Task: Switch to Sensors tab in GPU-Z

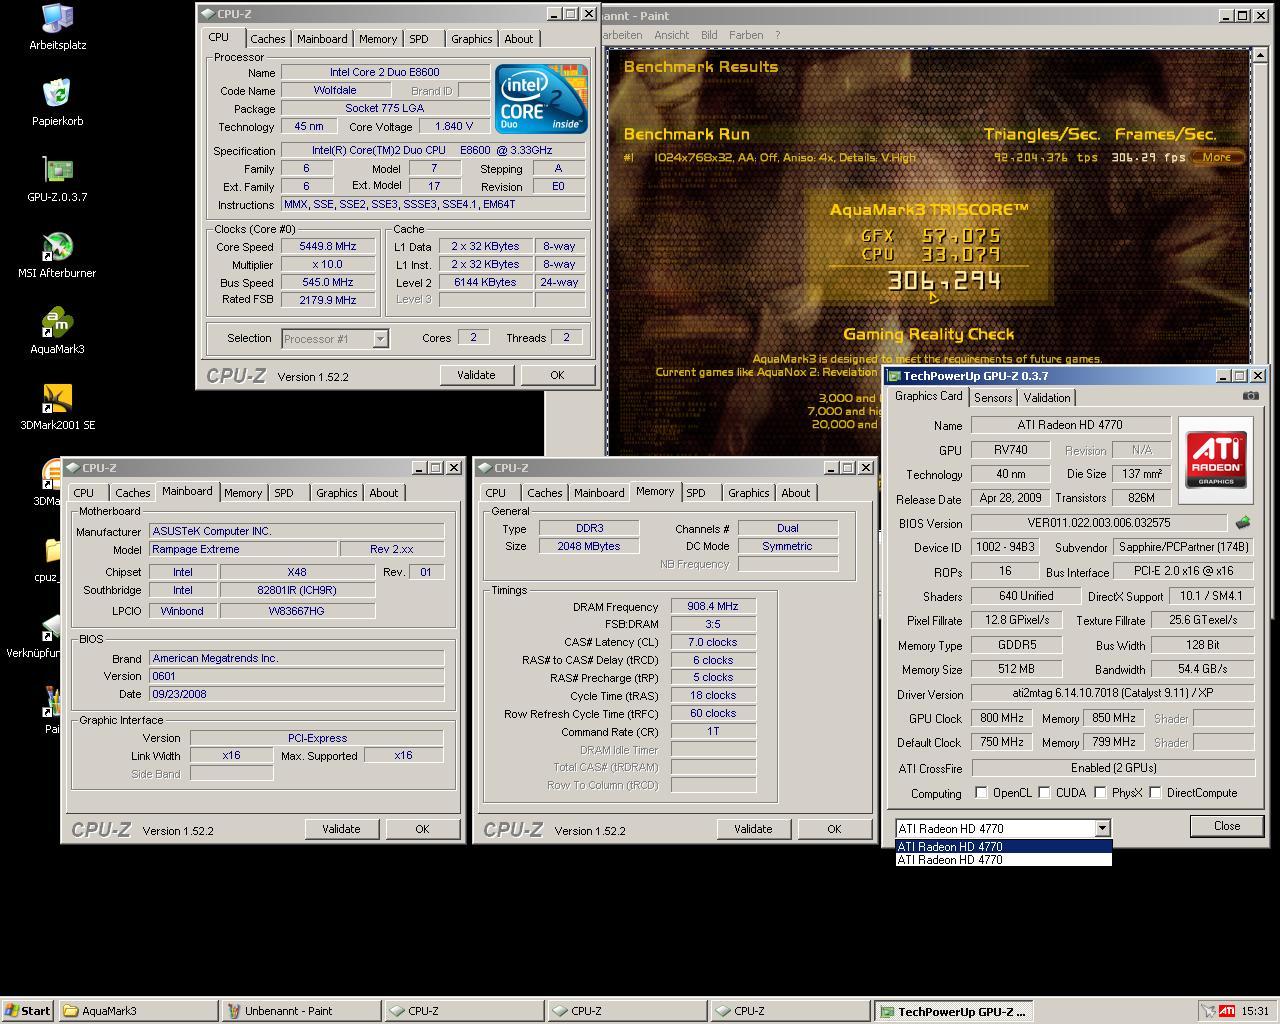Action: [993, 398]
